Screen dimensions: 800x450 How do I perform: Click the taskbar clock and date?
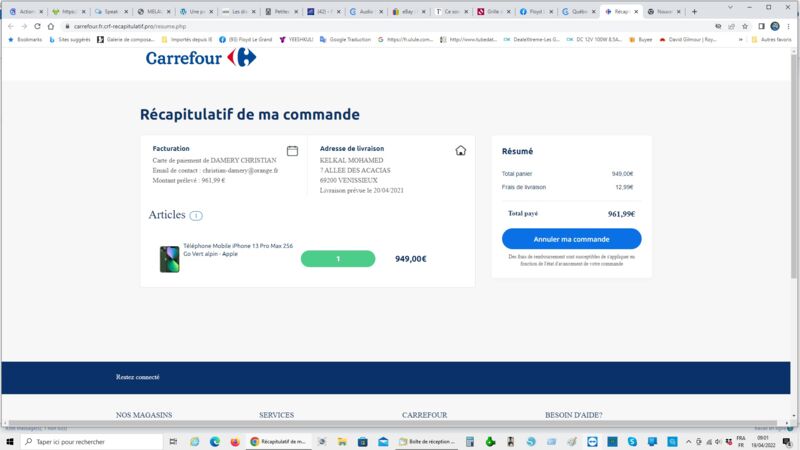[x=763, y=441]
